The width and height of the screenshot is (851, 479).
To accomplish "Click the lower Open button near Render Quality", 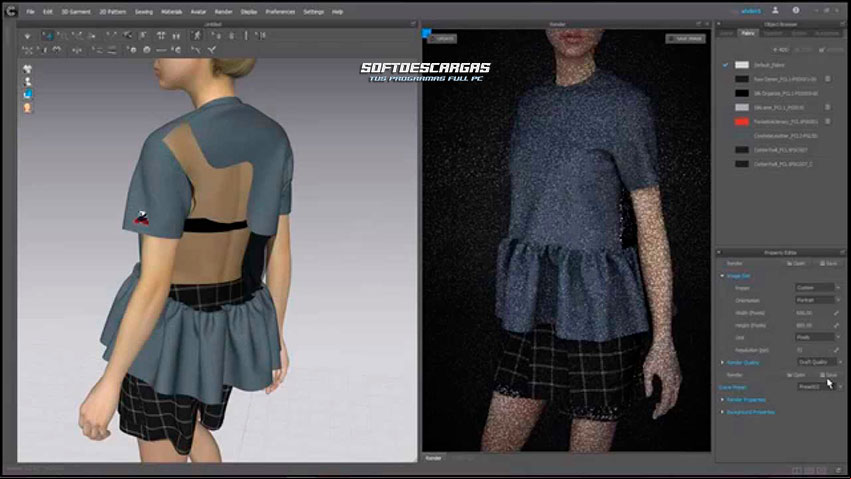I will click(x=796, y=375).
